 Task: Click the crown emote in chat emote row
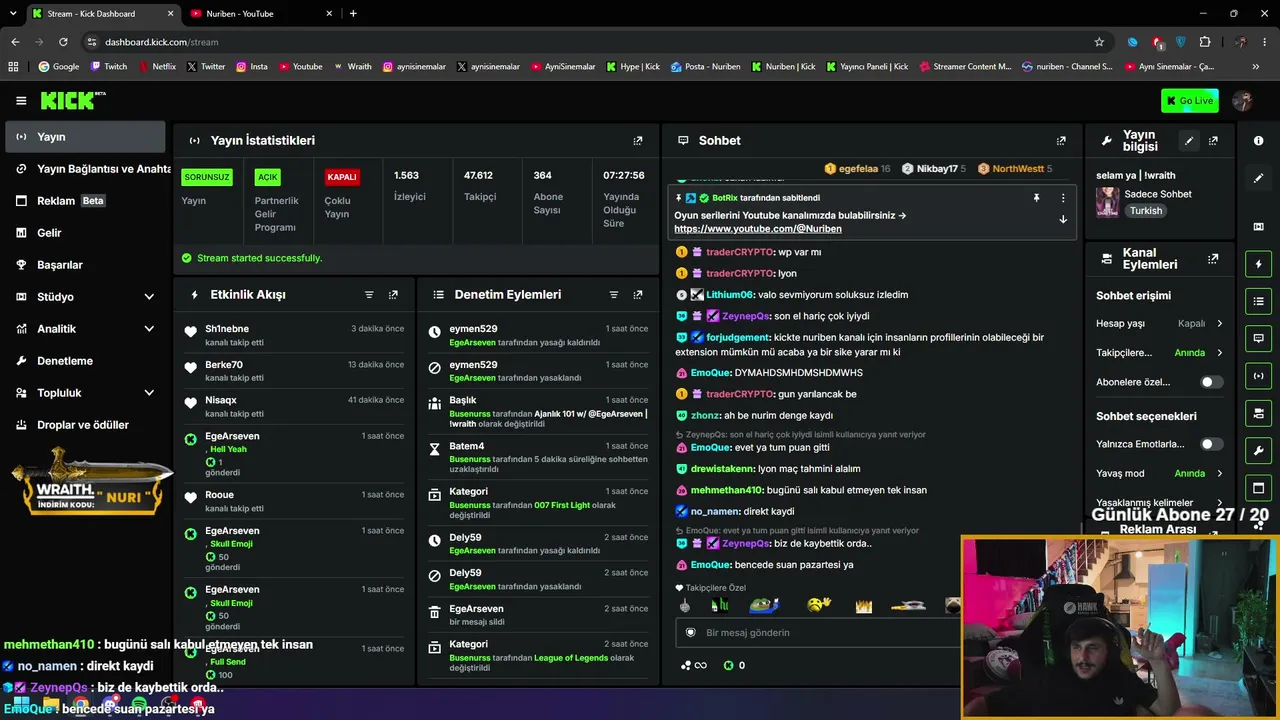tap(863, 605)
